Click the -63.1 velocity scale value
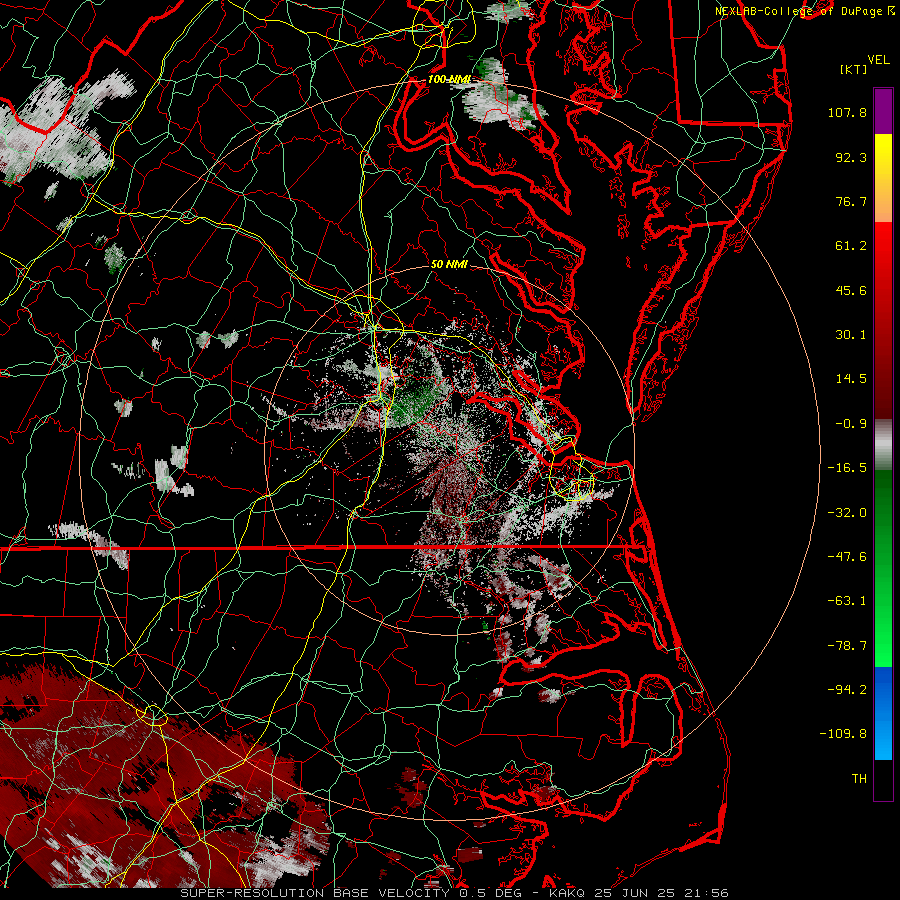Viewport: 900px width, 900px height. coord(847,601)
